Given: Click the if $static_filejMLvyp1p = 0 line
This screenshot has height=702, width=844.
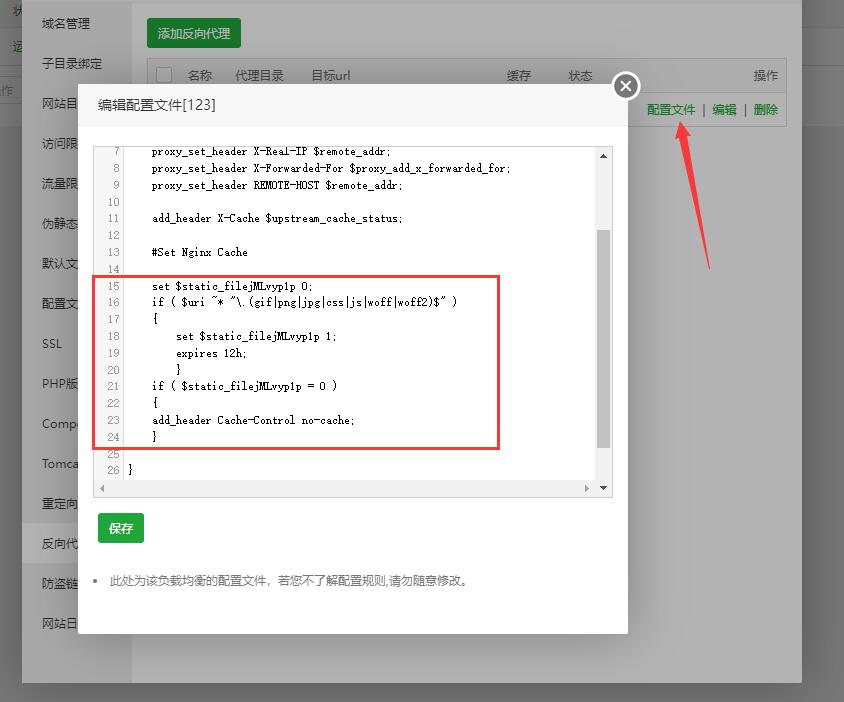Looking at the screenshot, I should click(x=244, y=386).
